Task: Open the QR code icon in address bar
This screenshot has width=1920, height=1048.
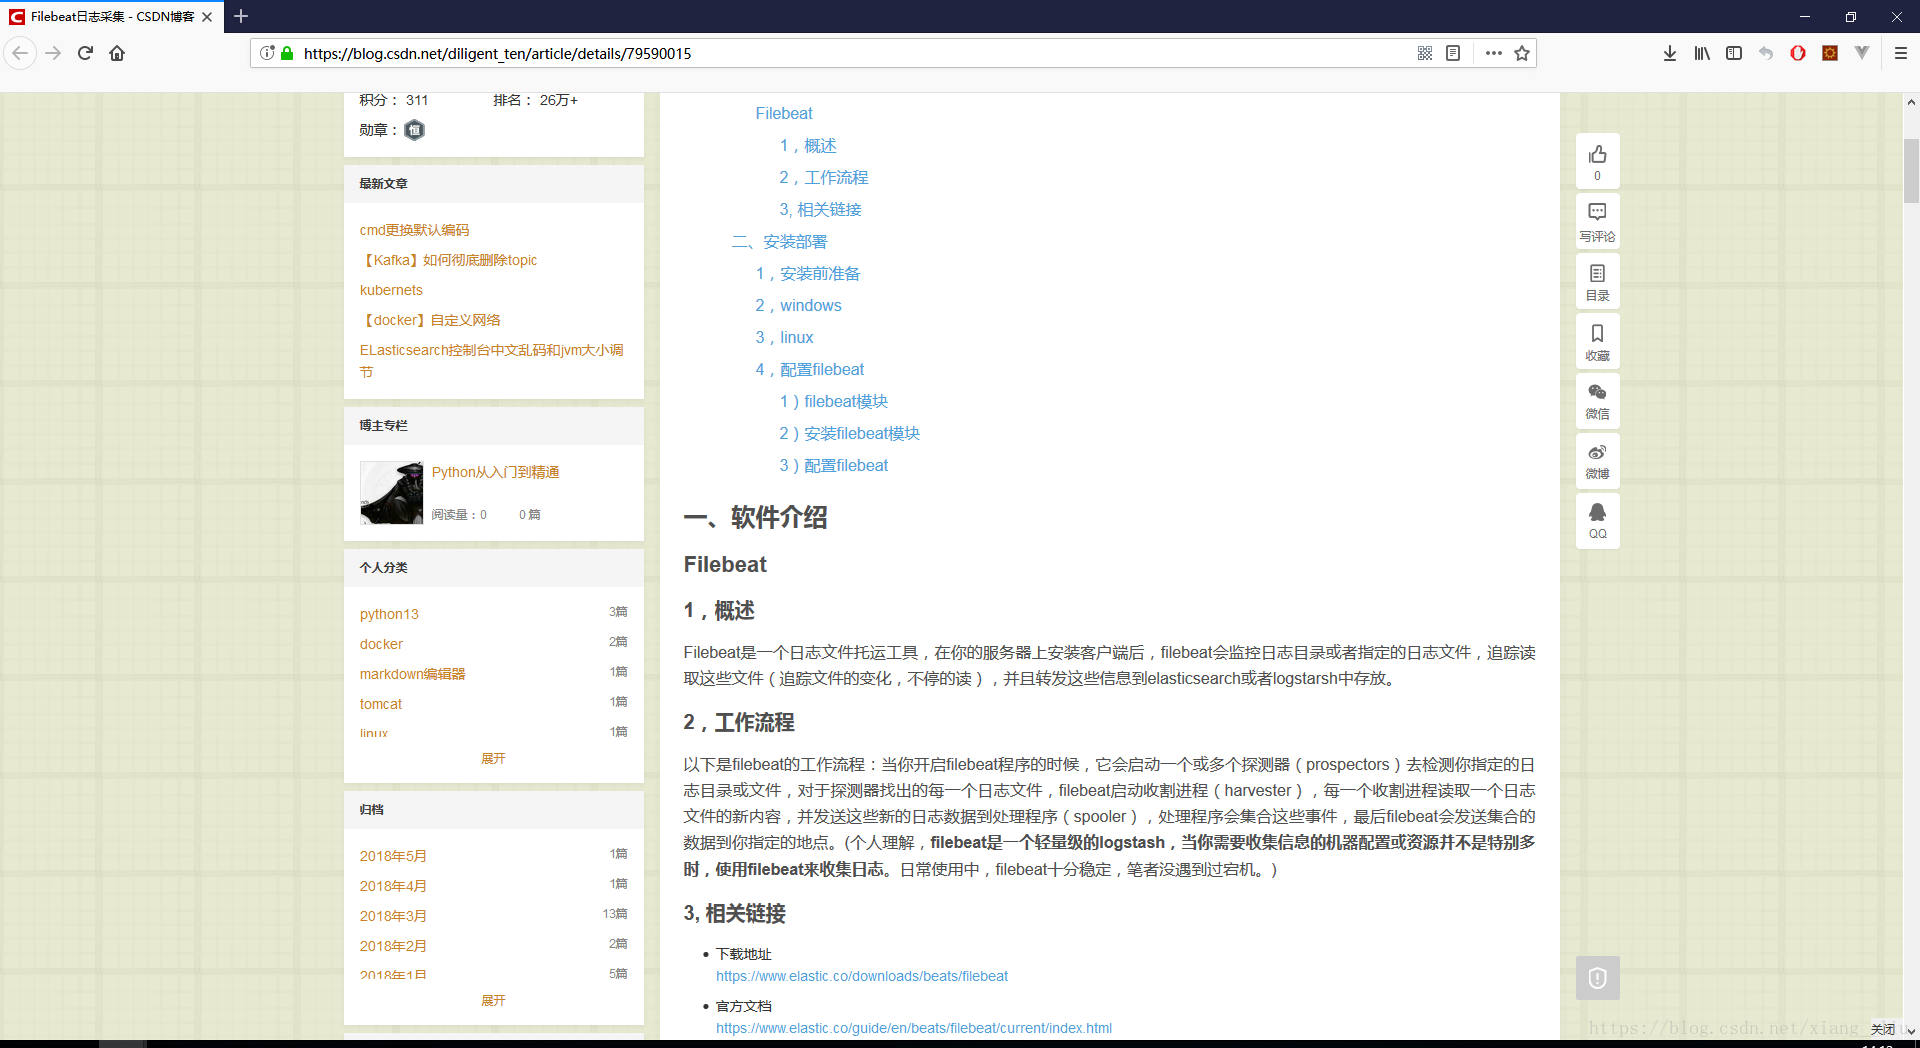Action: click(1425, 53)
